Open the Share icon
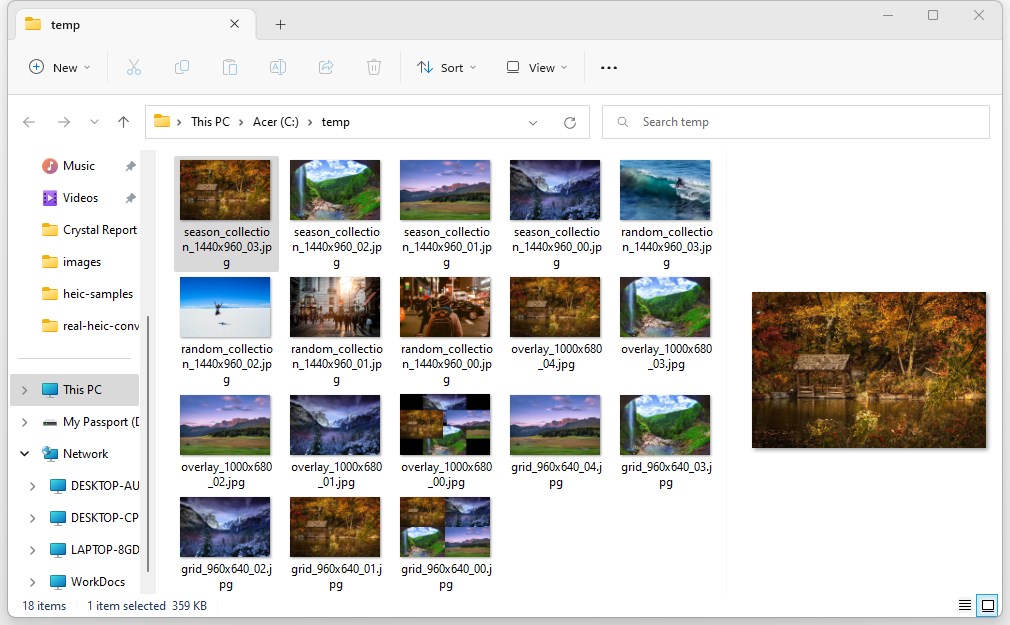 326,67
